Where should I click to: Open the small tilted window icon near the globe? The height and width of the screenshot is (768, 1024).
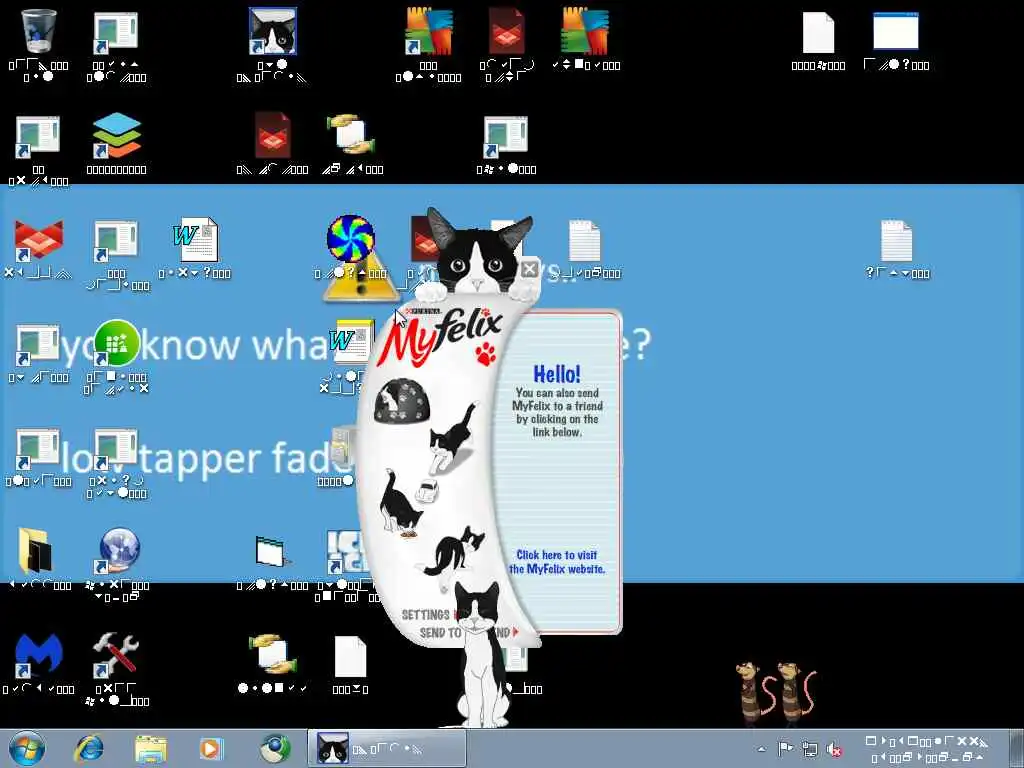(x=272, y=552)
